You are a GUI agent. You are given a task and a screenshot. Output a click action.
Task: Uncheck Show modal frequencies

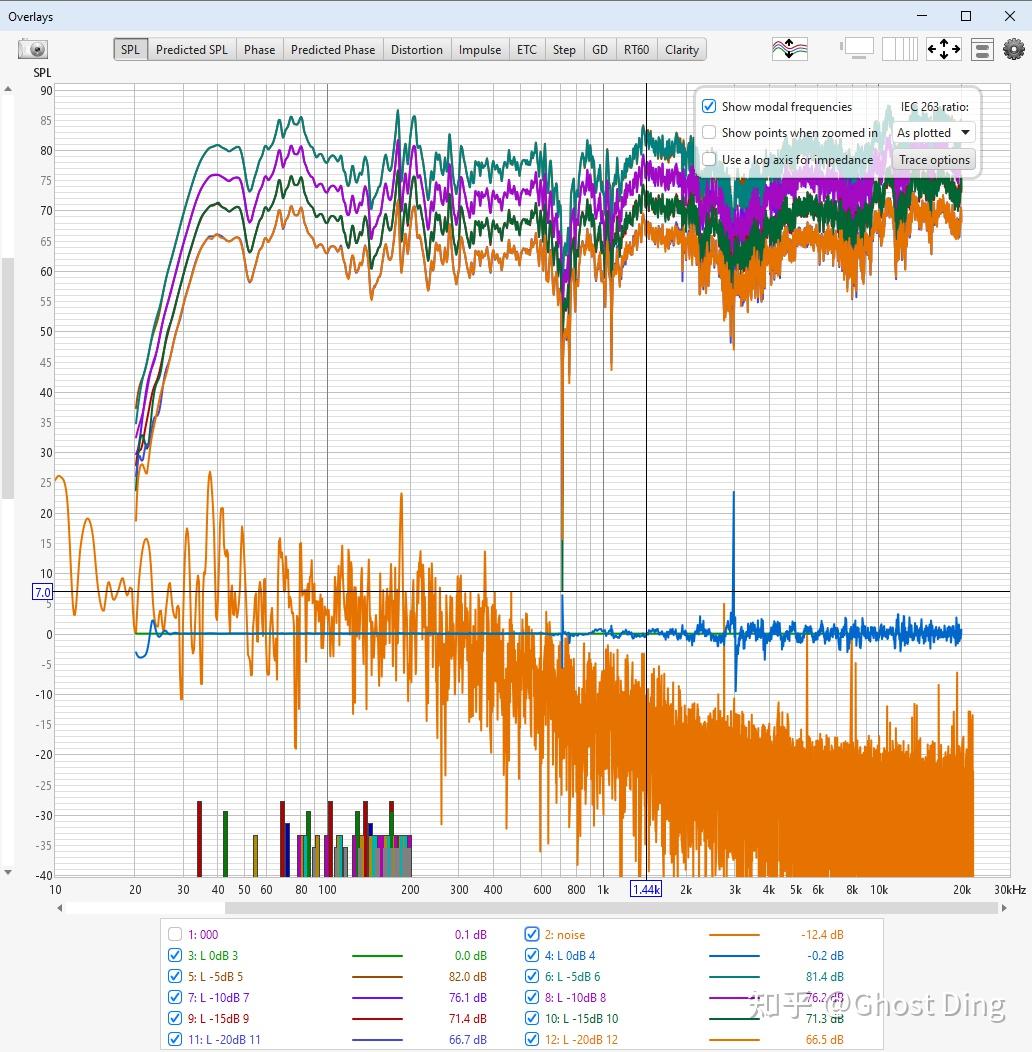(709, 106)
